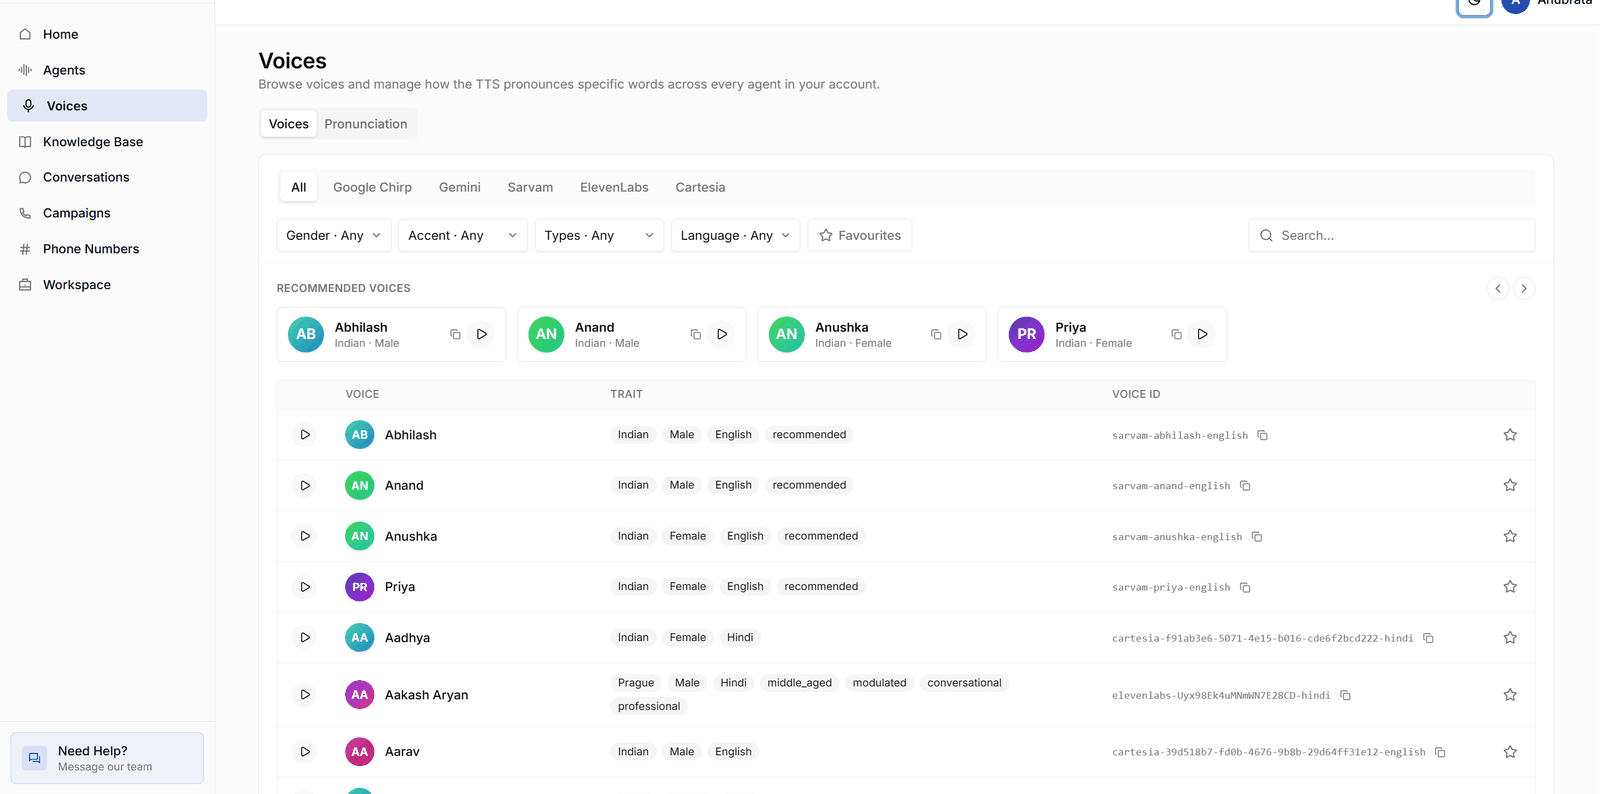Copy the Priya recommended card voice ID
Image resolution: width=1600 pixels, height=794 pixels.
point(1176,334)
